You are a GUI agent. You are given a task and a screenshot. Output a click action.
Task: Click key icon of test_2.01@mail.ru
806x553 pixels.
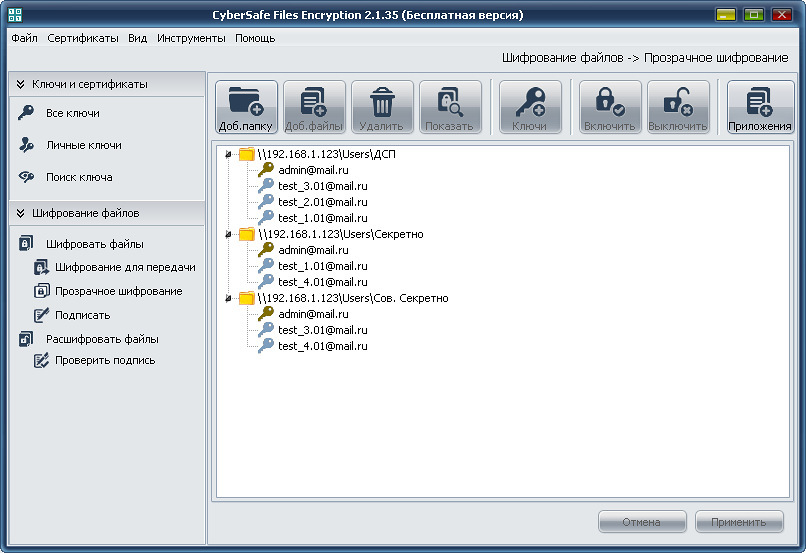(x=266, y=201)
